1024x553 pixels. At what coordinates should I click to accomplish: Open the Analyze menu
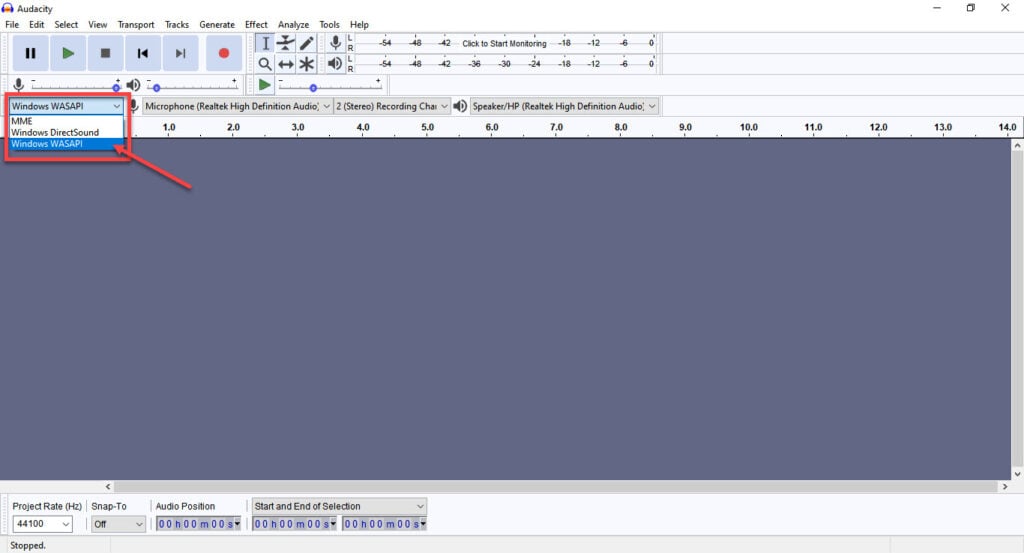coord(293,24)
